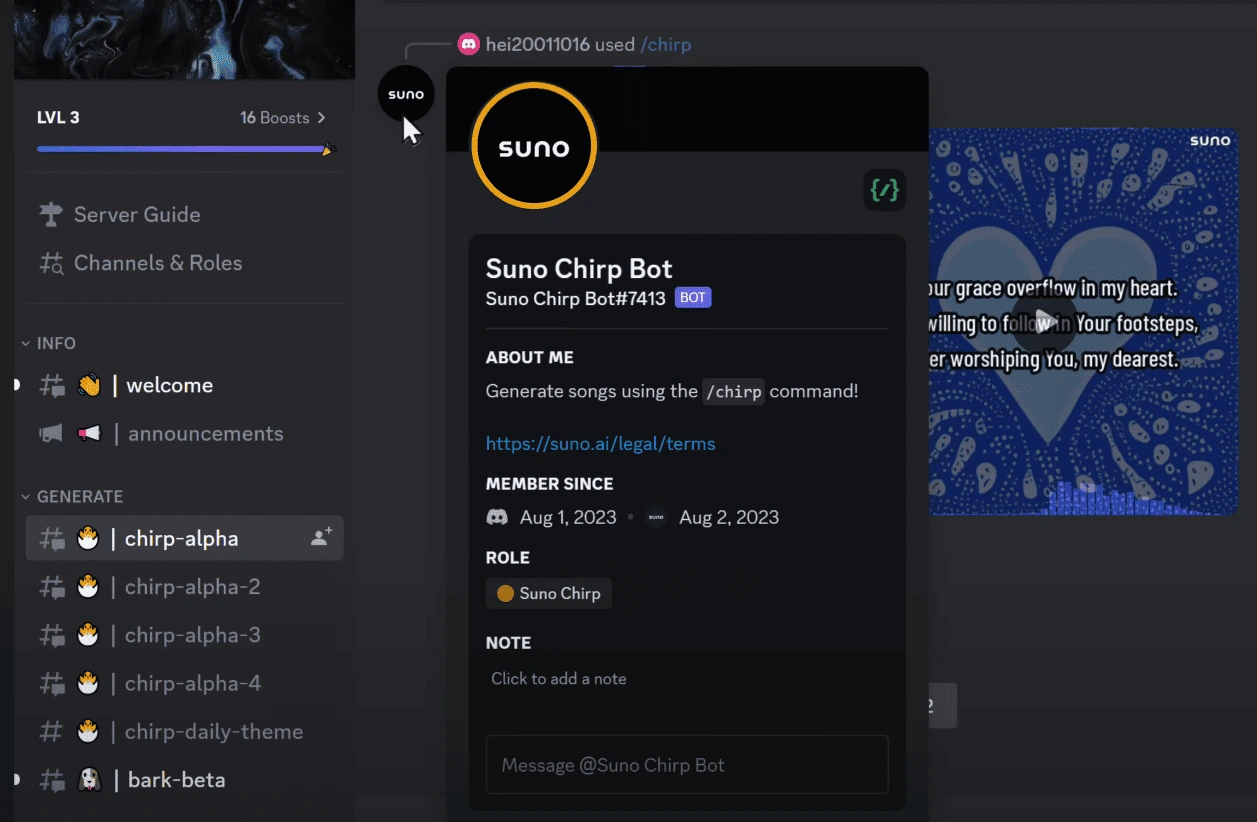Click the Message @Suno Chirp Bot field
Screen dimensions: 1257x822
click(x=687, y=764)
